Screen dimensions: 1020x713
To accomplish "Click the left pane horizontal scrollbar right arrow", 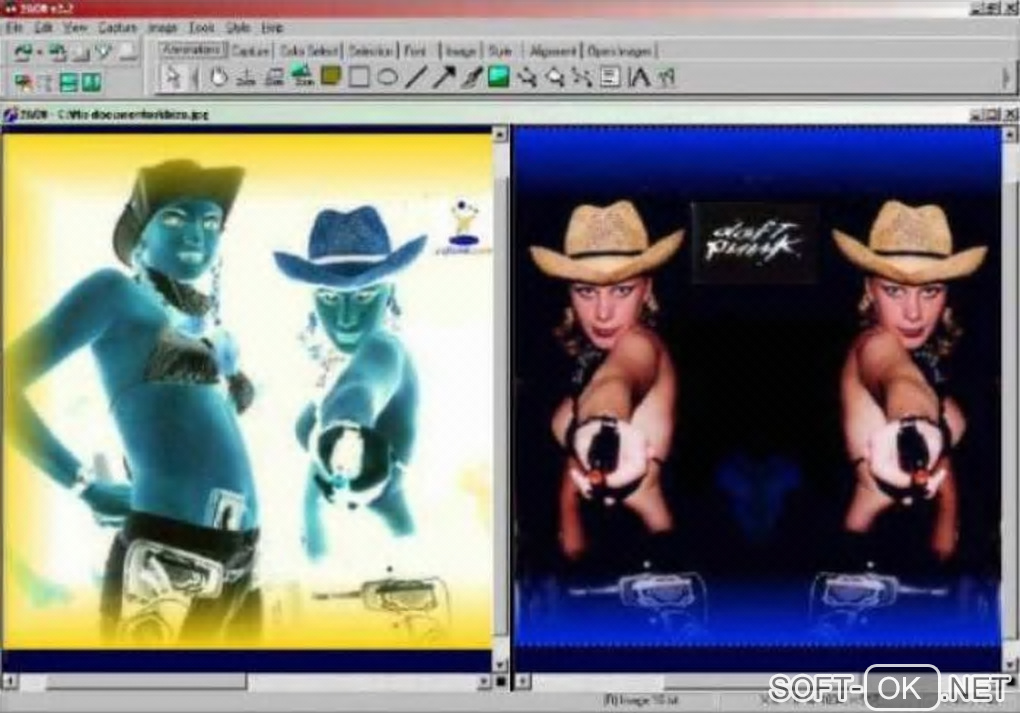I will point(483,681).
